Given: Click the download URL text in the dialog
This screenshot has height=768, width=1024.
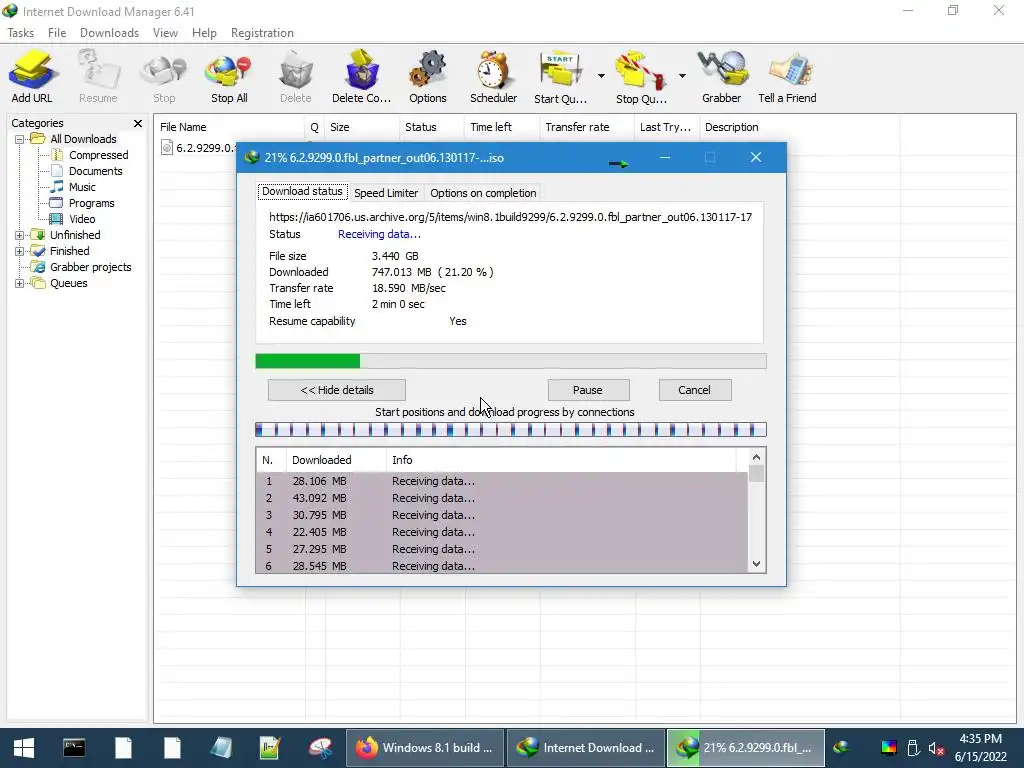Looking at the screenshot, I should (x=510, y=217).
